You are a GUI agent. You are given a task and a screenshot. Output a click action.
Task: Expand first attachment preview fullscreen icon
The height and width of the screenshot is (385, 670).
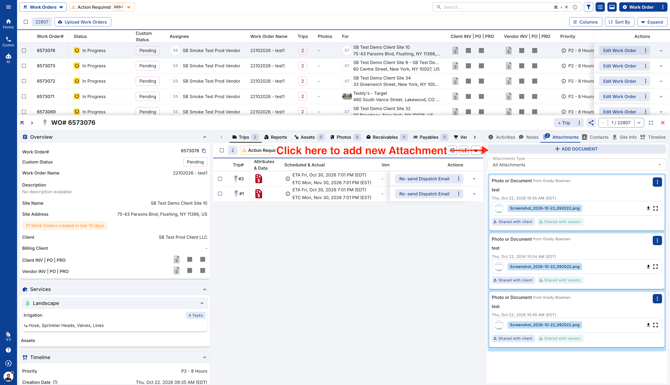pos(655,208)
